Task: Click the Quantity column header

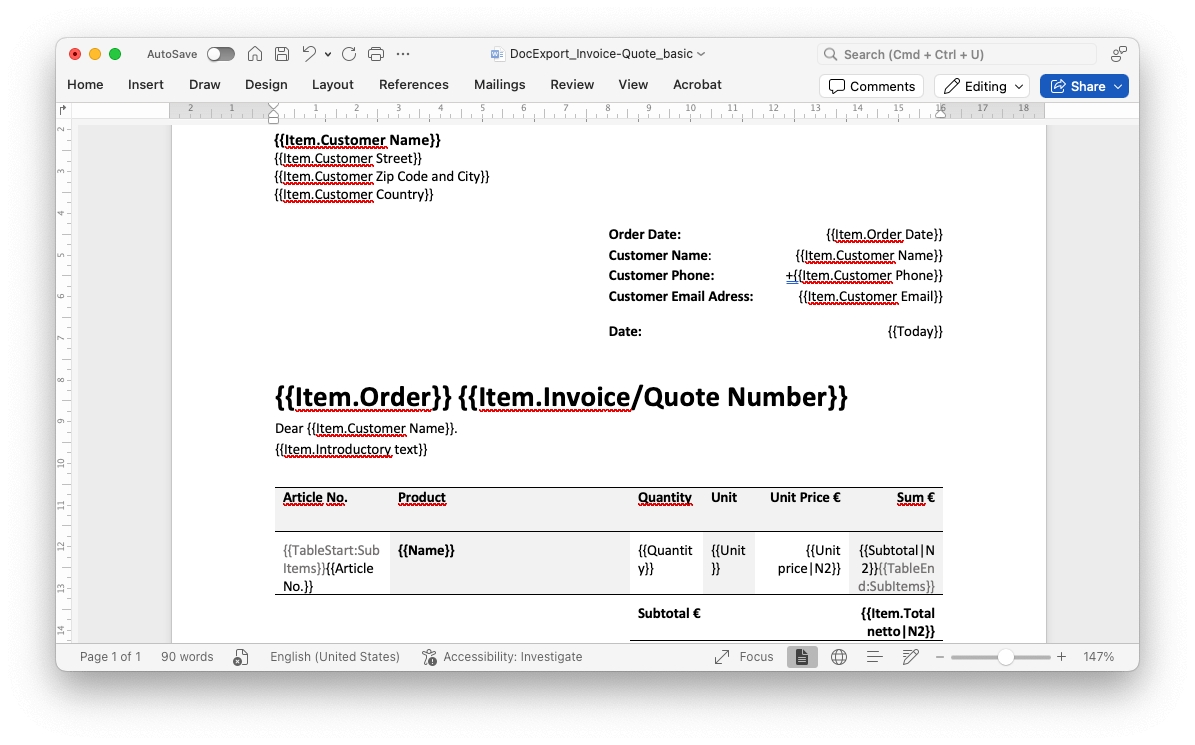Action: tap(665, 497)
